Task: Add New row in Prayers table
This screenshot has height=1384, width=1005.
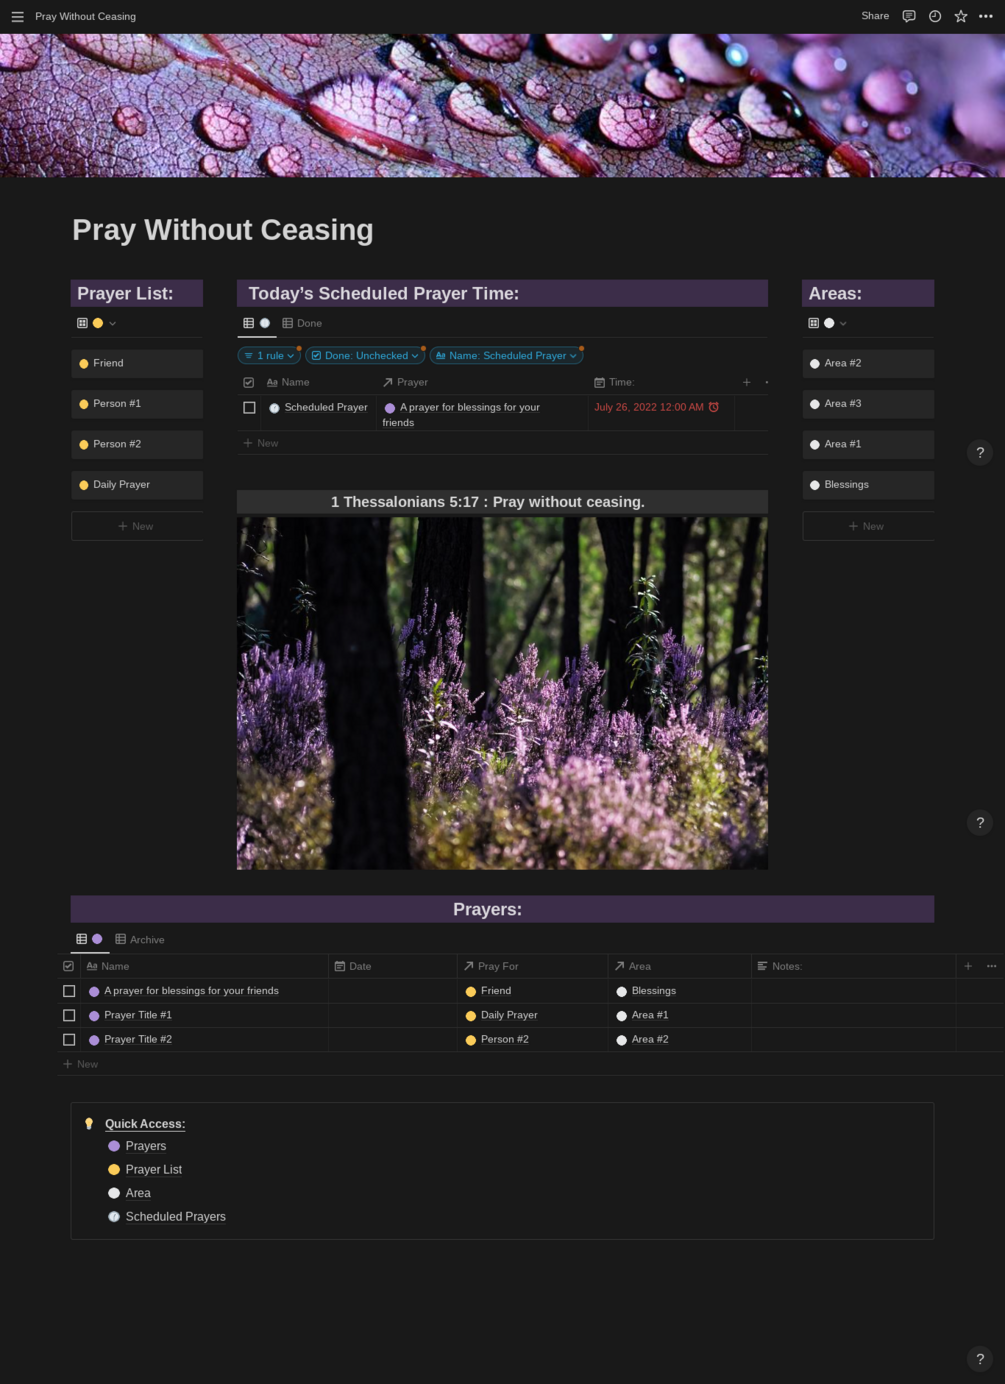Action: pos(80,1064)
